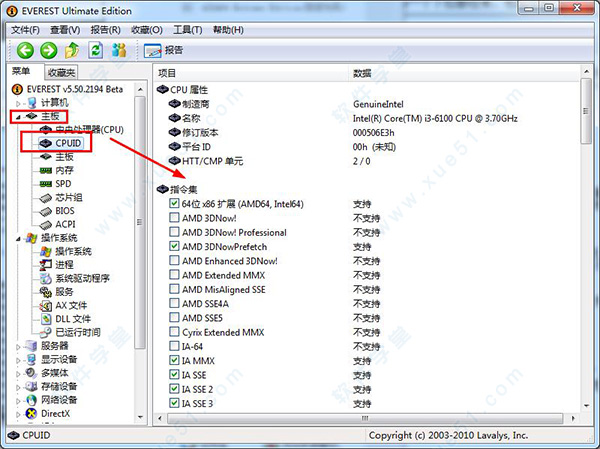Open the 收藏(O) menu
Screen dimensions: 600x449
pyautogui.click(x=147, y=30)
